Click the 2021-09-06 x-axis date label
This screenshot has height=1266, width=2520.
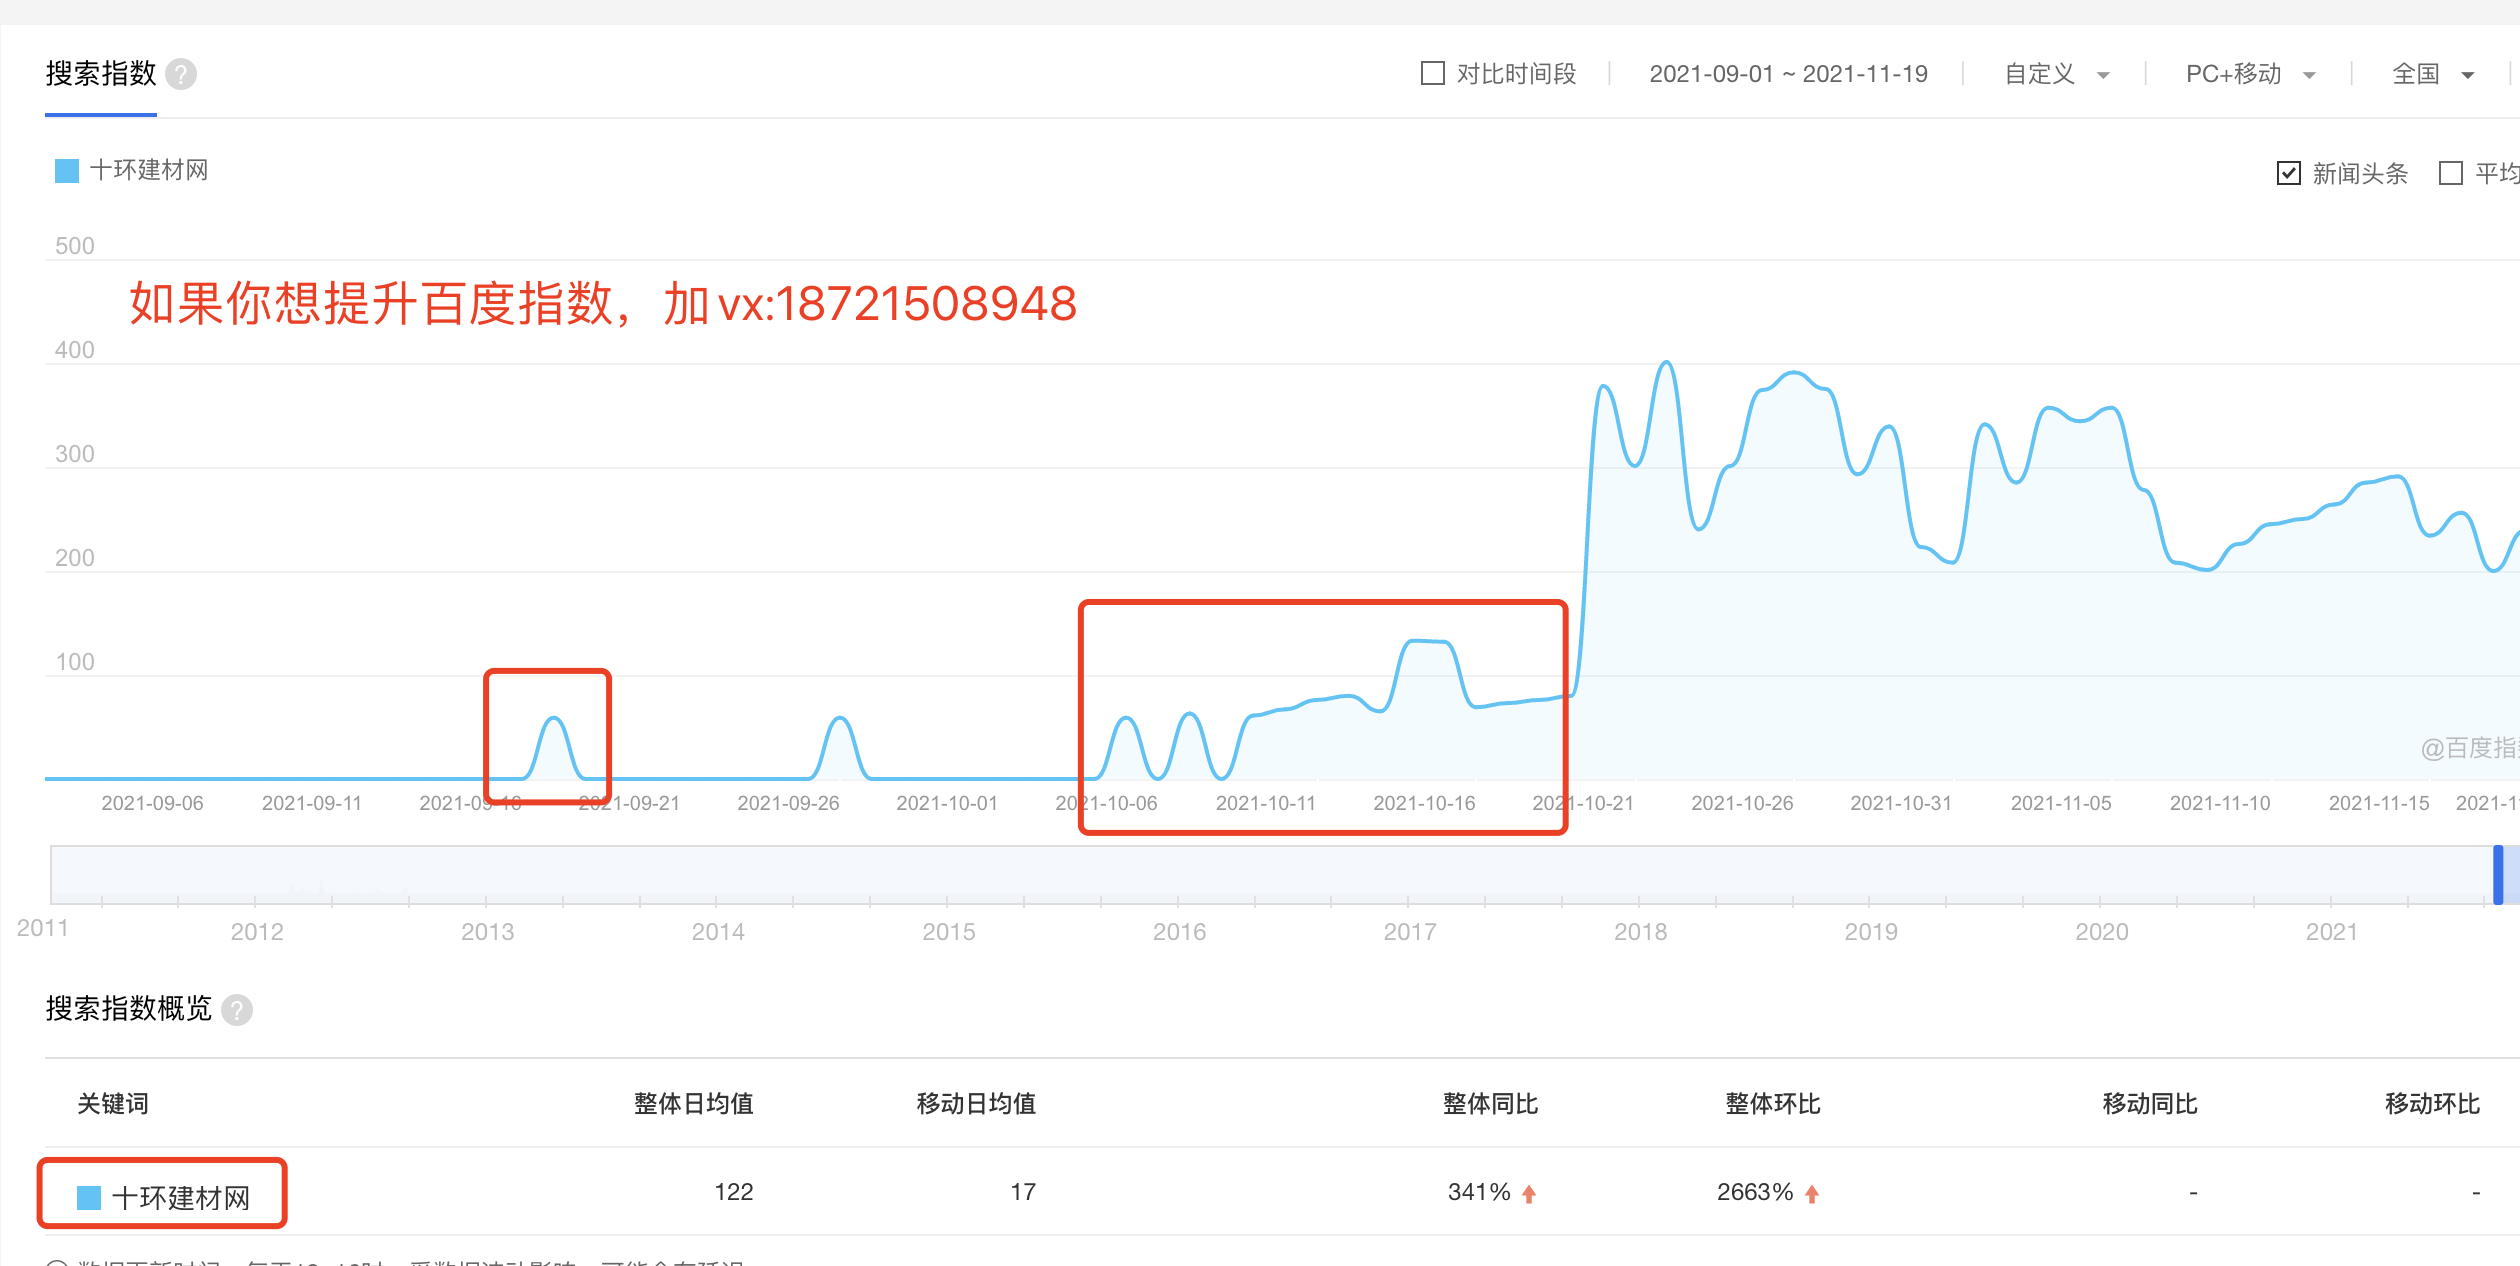click(152, 803)
